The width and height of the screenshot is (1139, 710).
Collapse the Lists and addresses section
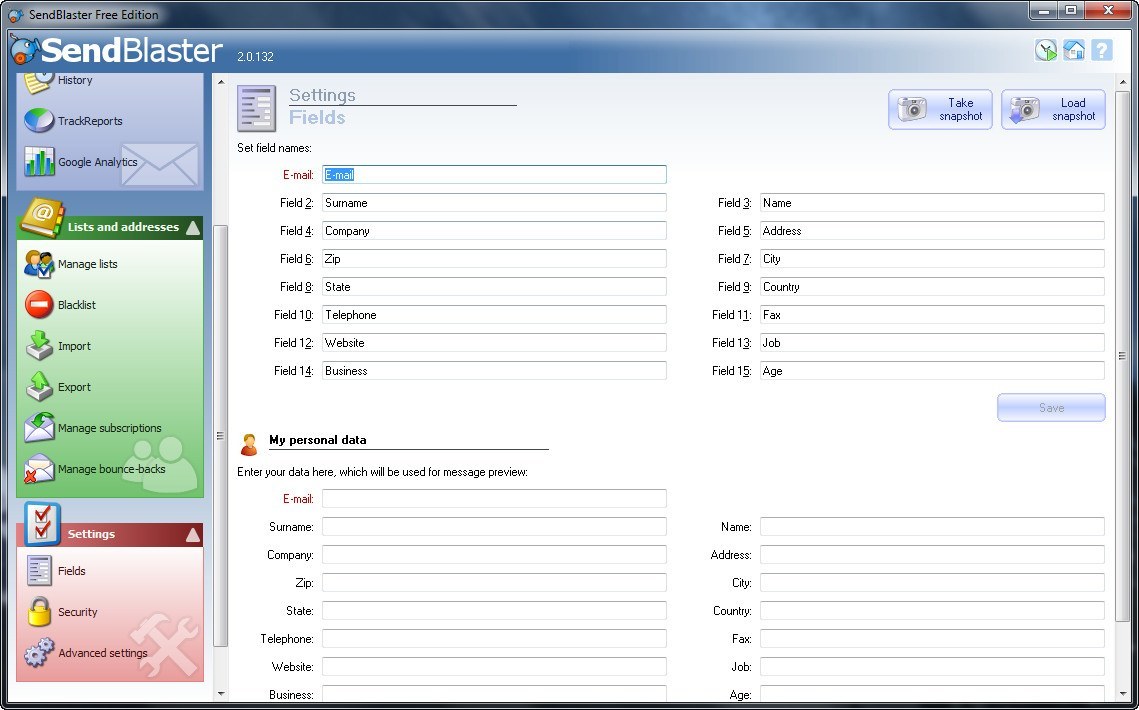[x=193, y=227]
